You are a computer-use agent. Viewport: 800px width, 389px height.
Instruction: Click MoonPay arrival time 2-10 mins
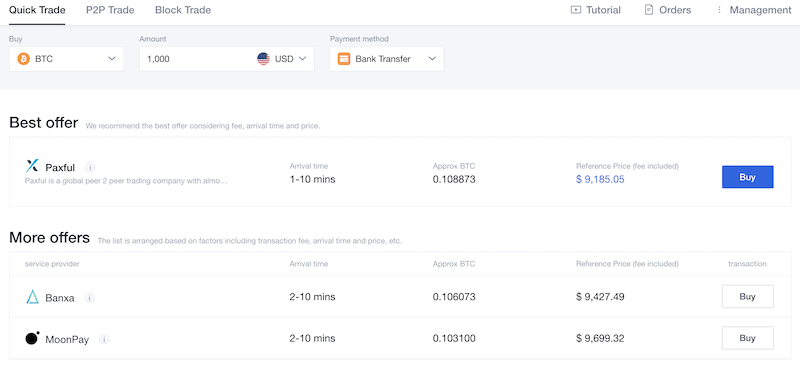coord(312,338)
